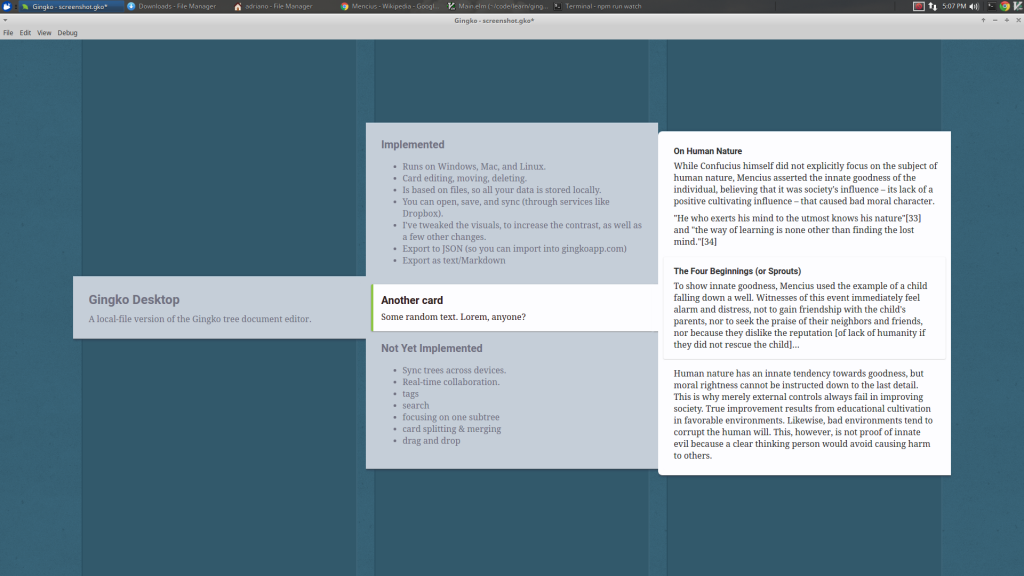1024x576 pixels.
Task: Switch to Terminal npm run watch window
Action: point(603,6)
